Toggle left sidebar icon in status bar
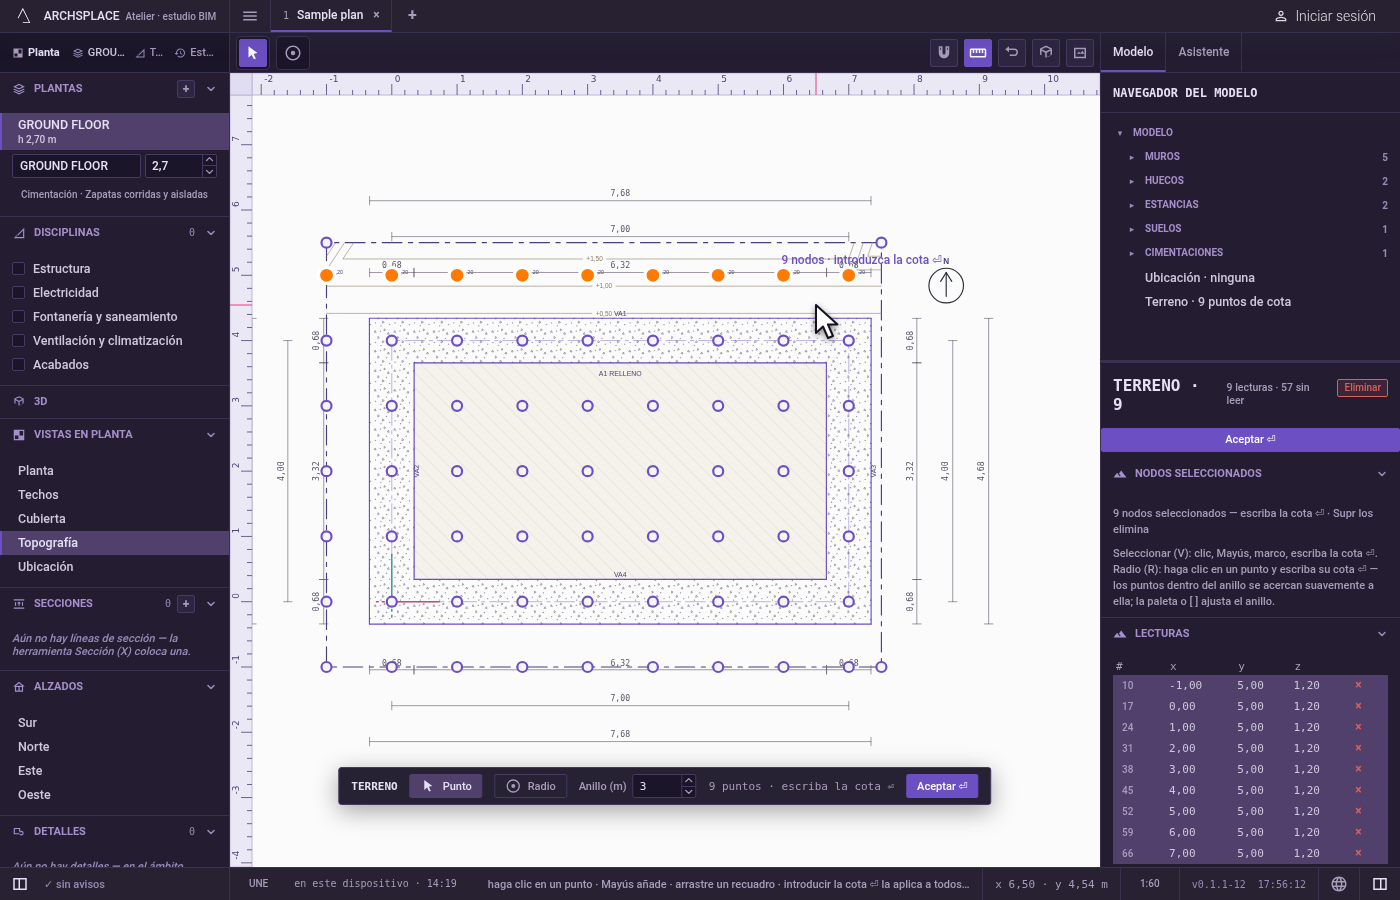This screenshot has width=1400, height=900. click(20, 884)
